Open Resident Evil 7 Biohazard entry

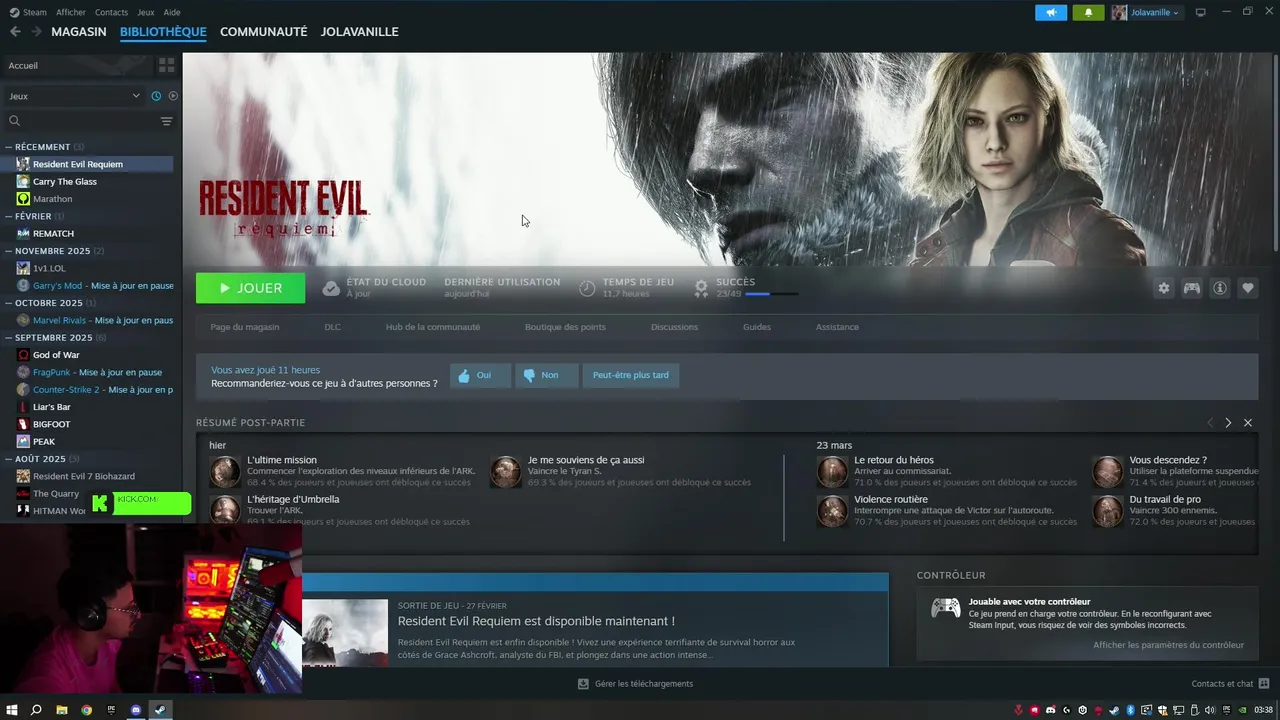(x=84, y=476)
